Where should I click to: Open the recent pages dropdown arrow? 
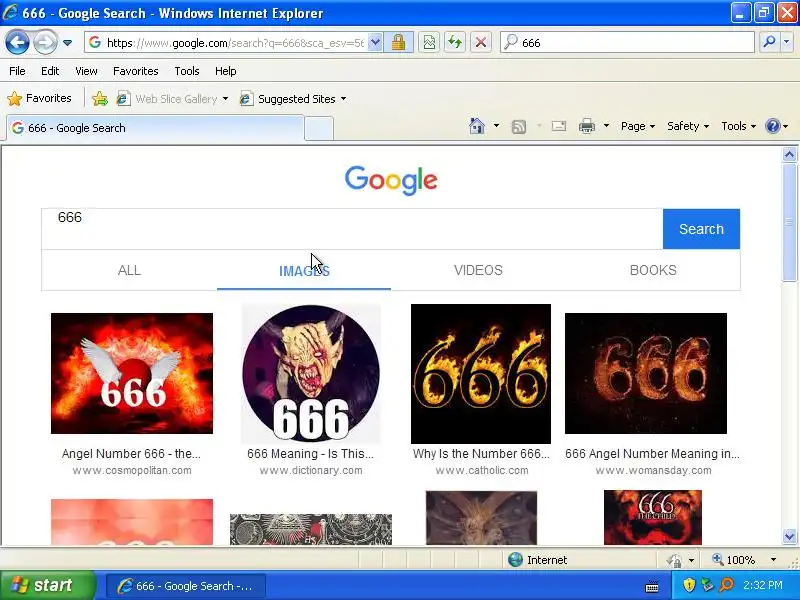pos(67,43)
